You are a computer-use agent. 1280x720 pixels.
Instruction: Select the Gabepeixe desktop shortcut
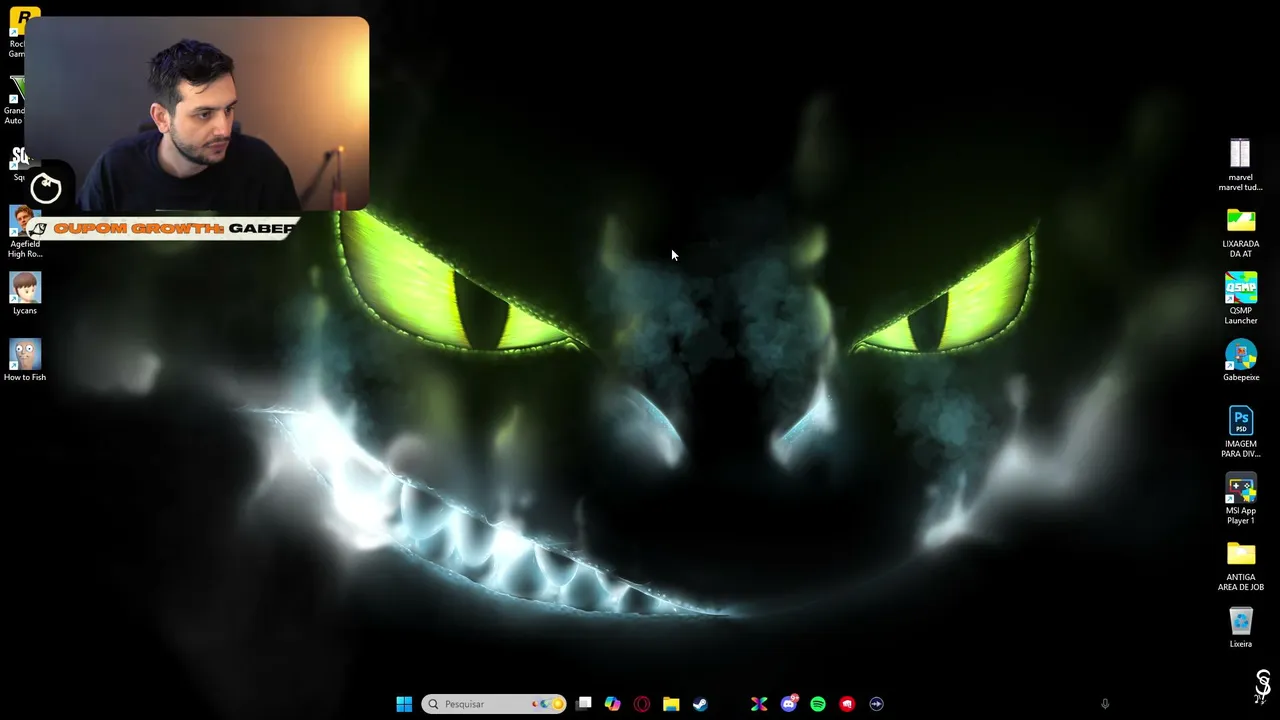(x=1240, y=361)
